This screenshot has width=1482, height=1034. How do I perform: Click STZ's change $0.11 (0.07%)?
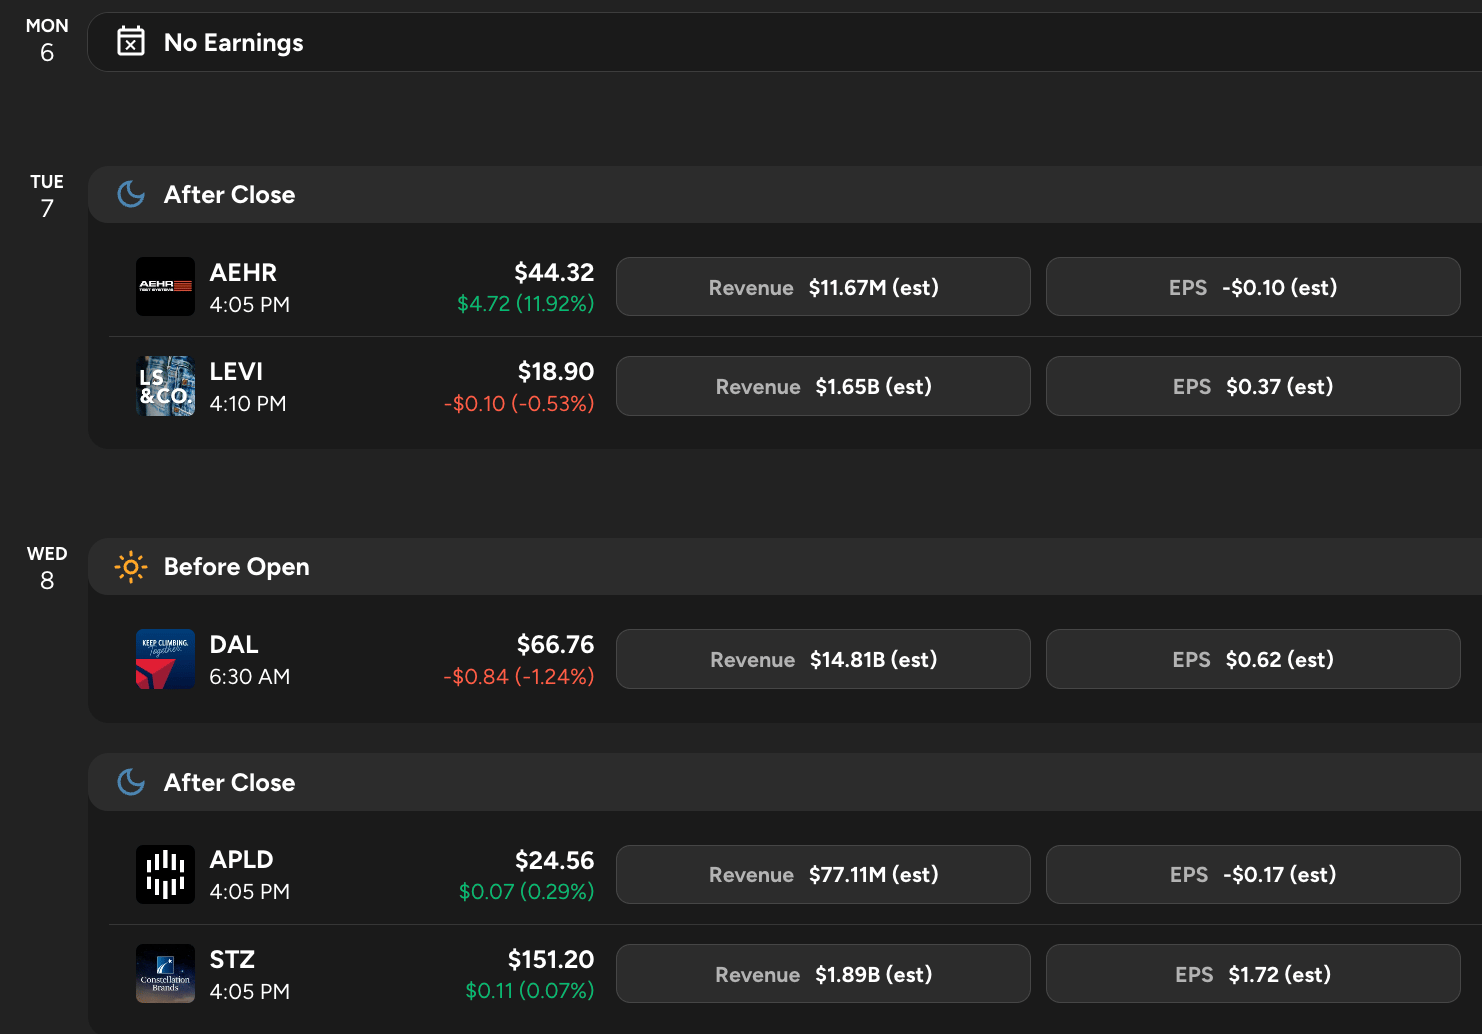click(x=530, y=990)
